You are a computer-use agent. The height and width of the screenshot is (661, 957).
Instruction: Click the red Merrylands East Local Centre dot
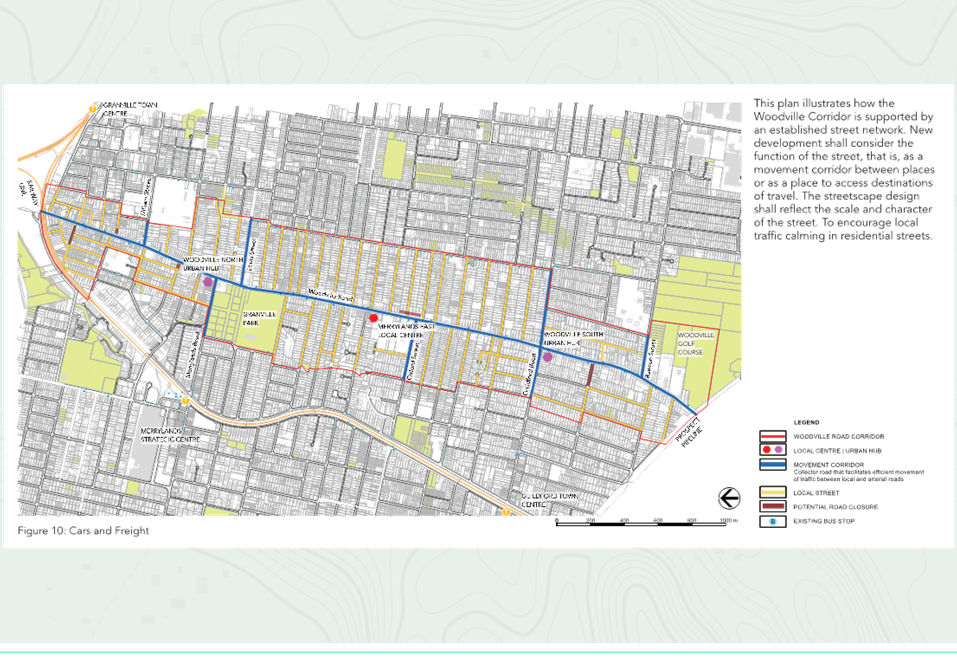[374, 318]
